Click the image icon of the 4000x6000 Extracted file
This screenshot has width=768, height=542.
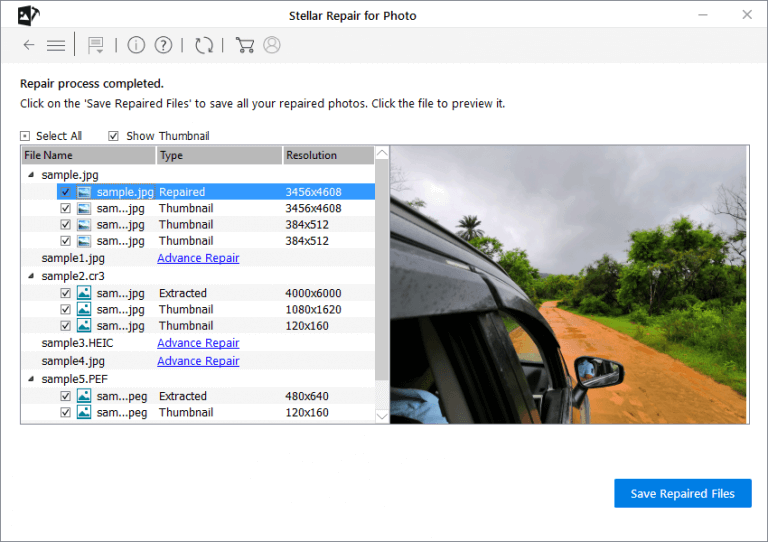84,293
